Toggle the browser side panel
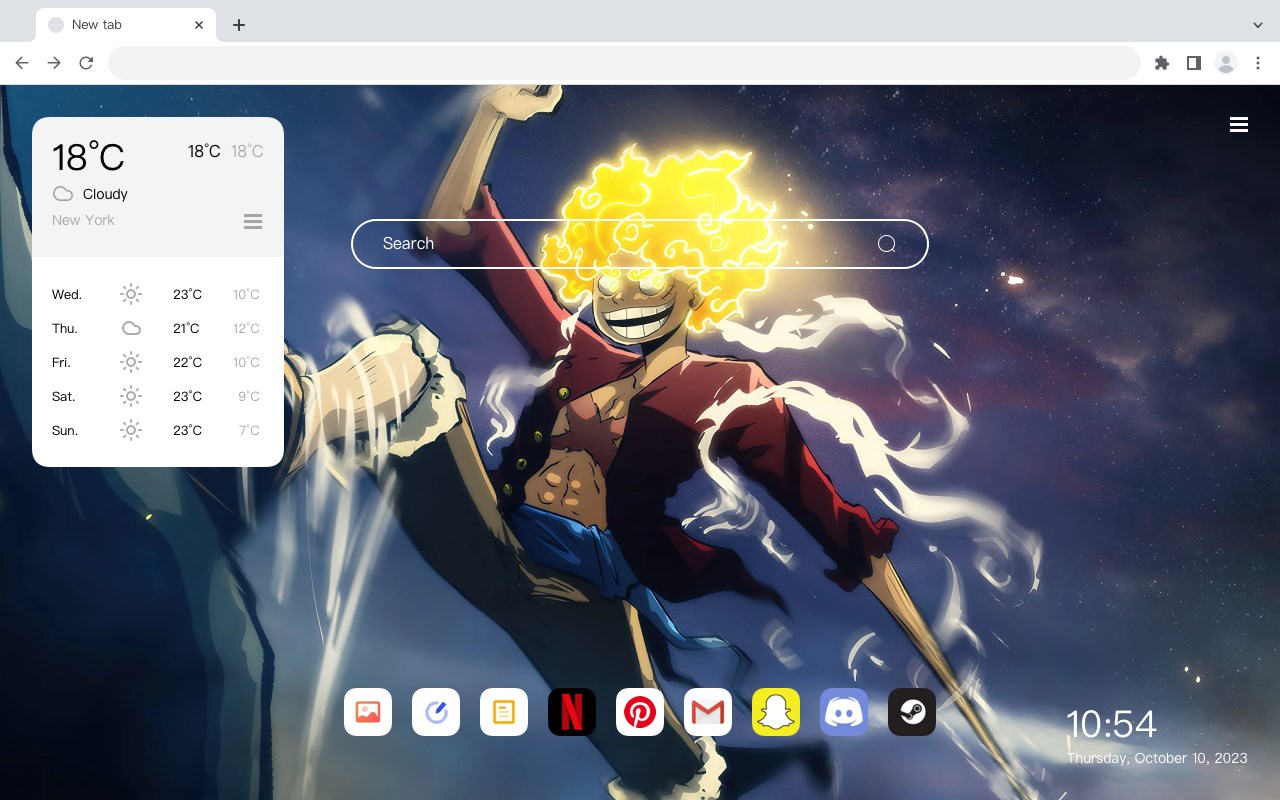Image resolution: width=1280 pixels, height=800 pixels. click(x=1194, y=63)
